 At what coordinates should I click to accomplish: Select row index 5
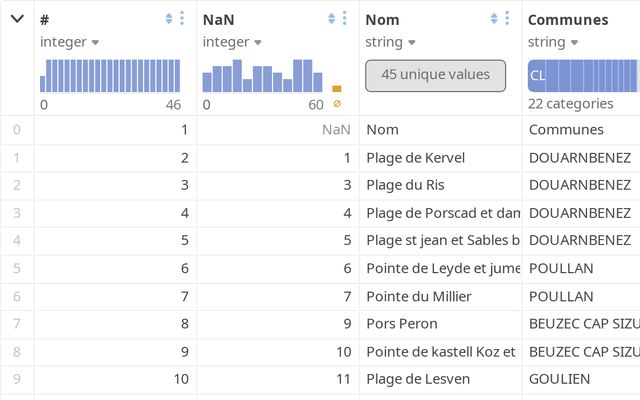[16, 269]
